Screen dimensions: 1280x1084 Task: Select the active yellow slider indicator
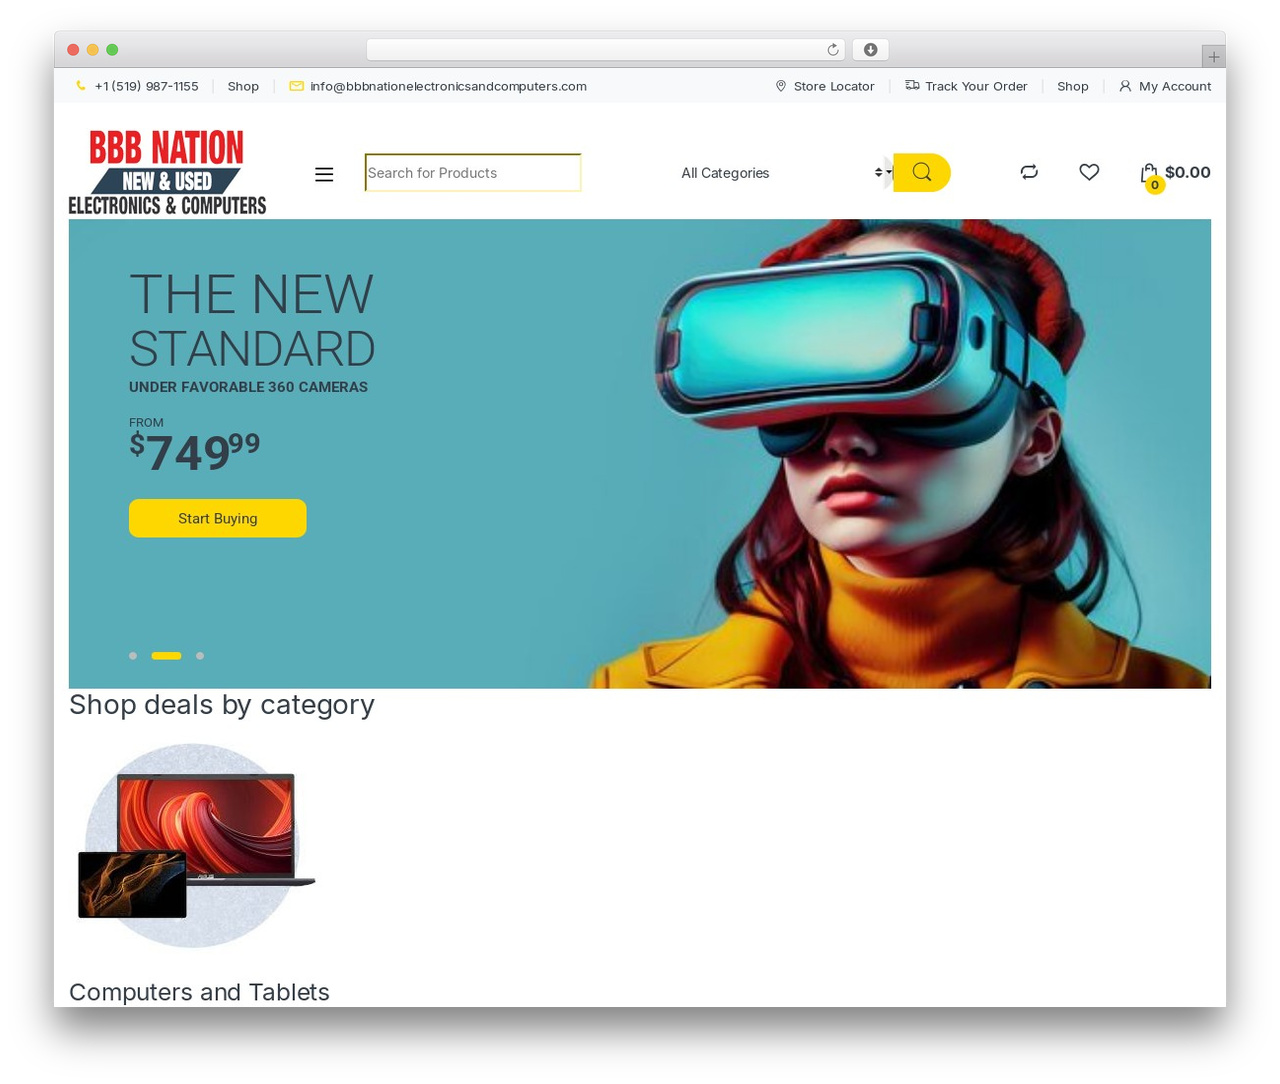[166, 656]
